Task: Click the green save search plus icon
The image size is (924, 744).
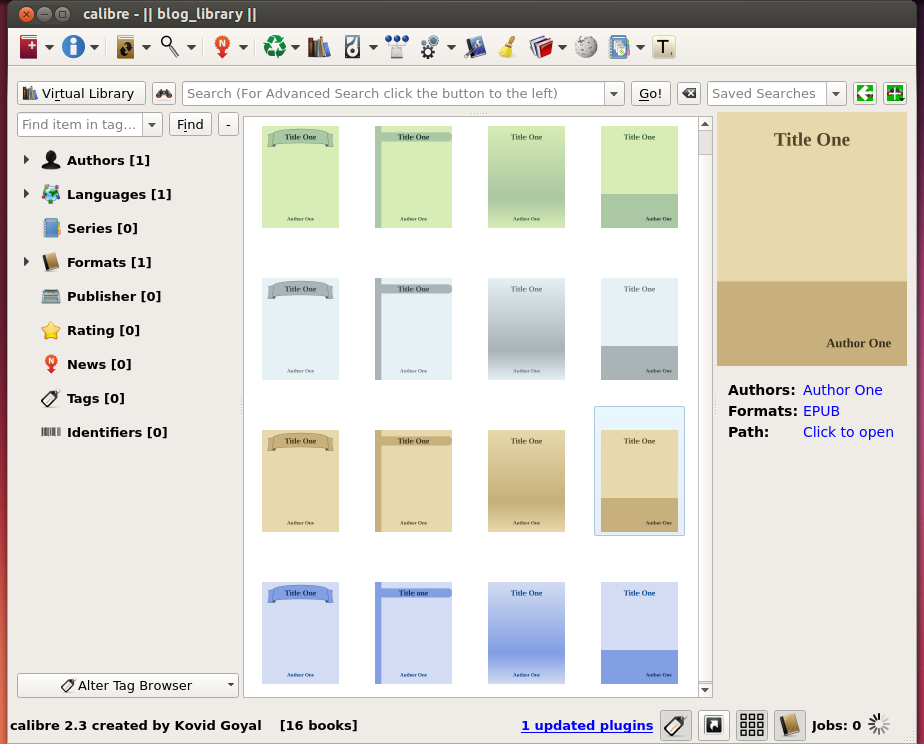Action: (x=895, y=94)
